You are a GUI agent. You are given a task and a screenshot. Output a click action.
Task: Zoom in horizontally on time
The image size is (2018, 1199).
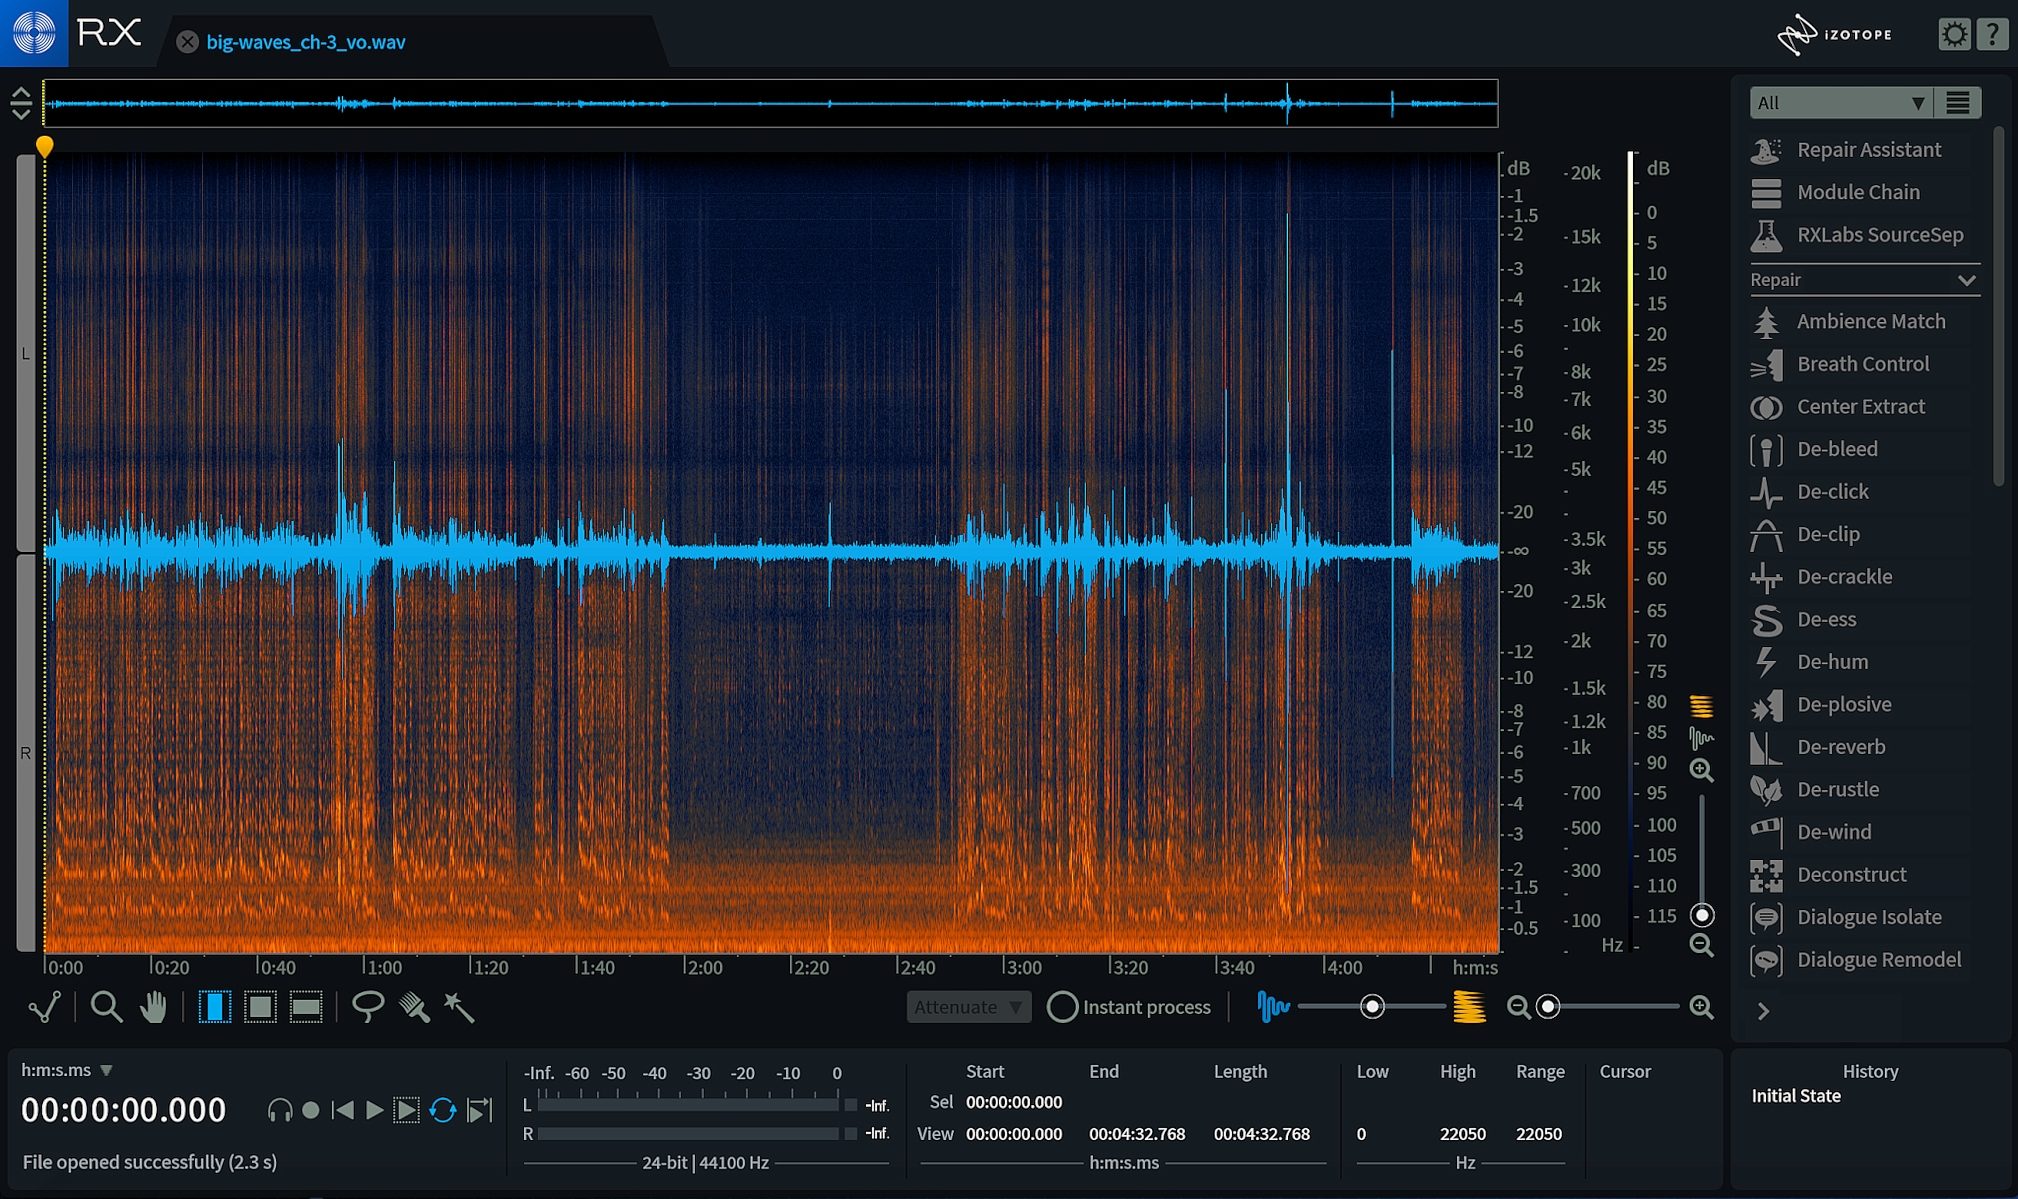(1701, 1007)
